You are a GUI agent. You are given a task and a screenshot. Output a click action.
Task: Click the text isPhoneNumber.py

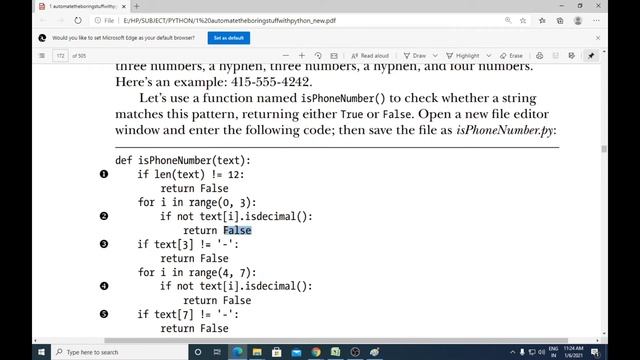[504, 130]
